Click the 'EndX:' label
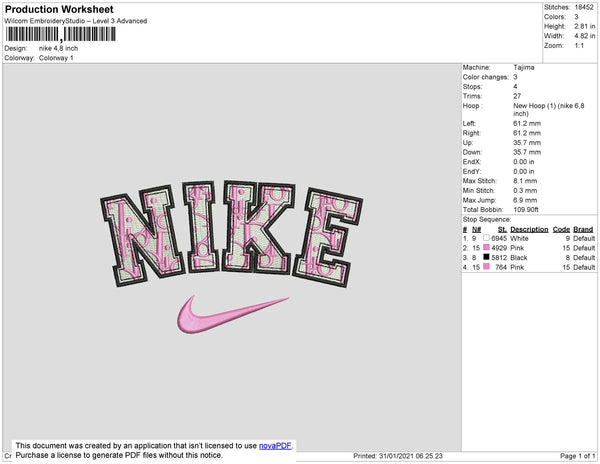Image resolution: width=600 pixels, height=464 pixels. click(472, 161)
